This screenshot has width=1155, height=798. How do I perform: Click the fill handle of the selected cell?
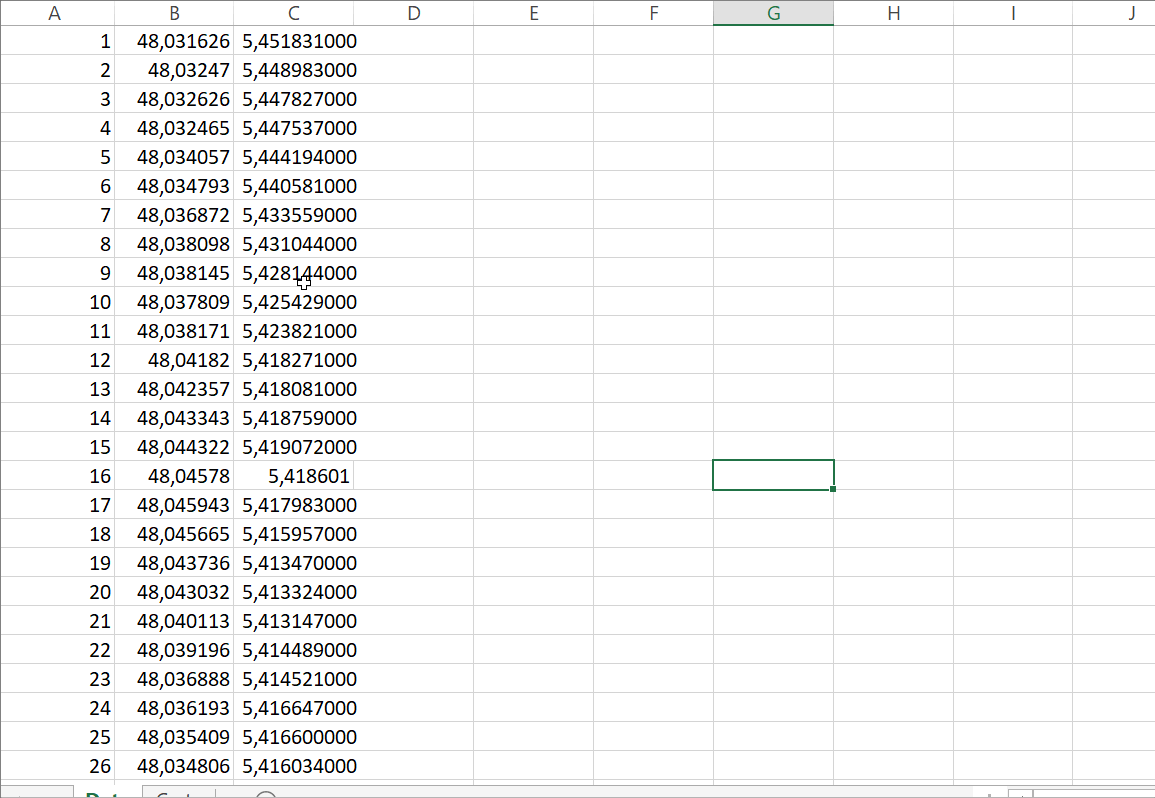[832, 489]
